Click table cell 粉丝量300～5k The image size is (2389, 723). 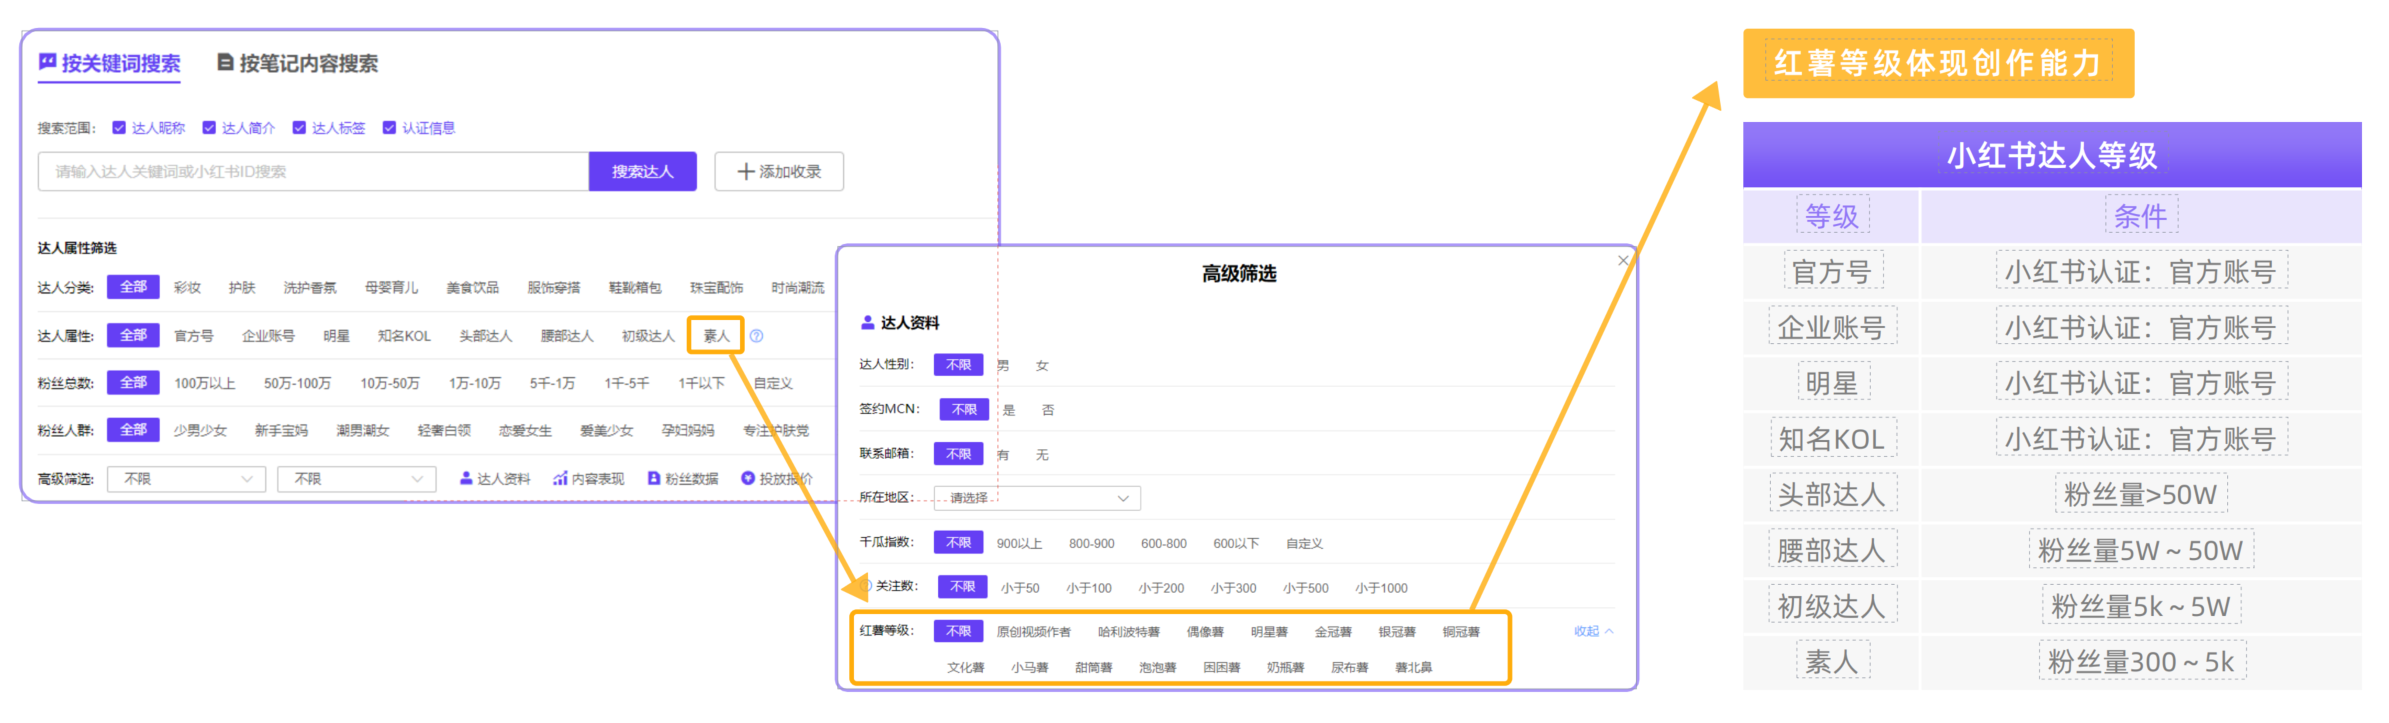[2141, 662]
